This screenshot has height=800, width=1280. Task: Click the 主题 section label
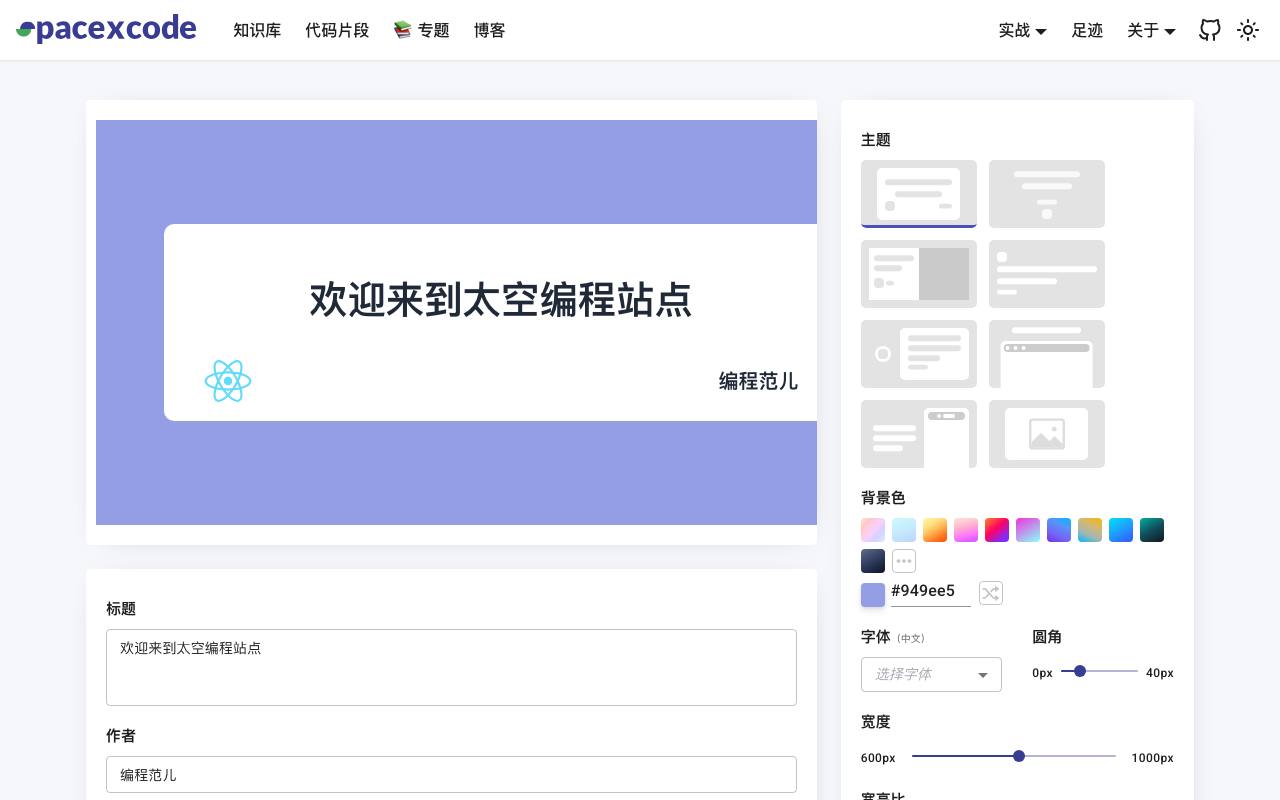click(876, 140)
